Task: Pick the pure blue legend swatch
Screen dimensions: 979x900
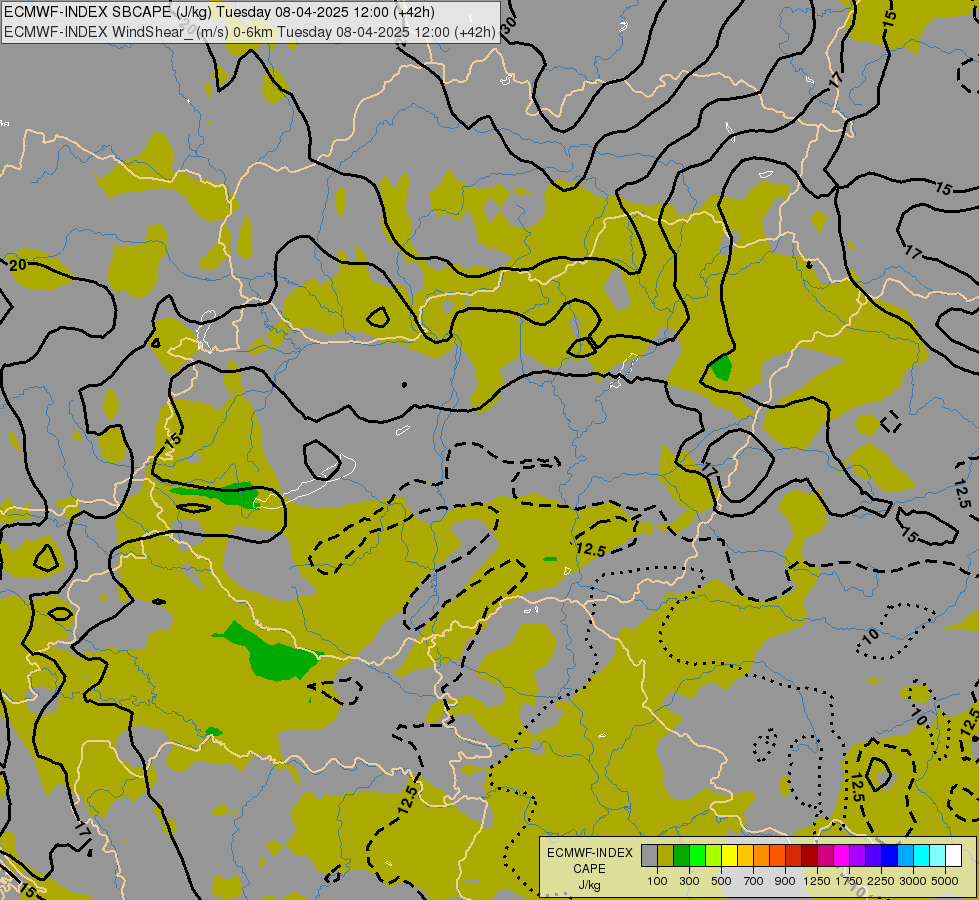Action: pos(890,855)
